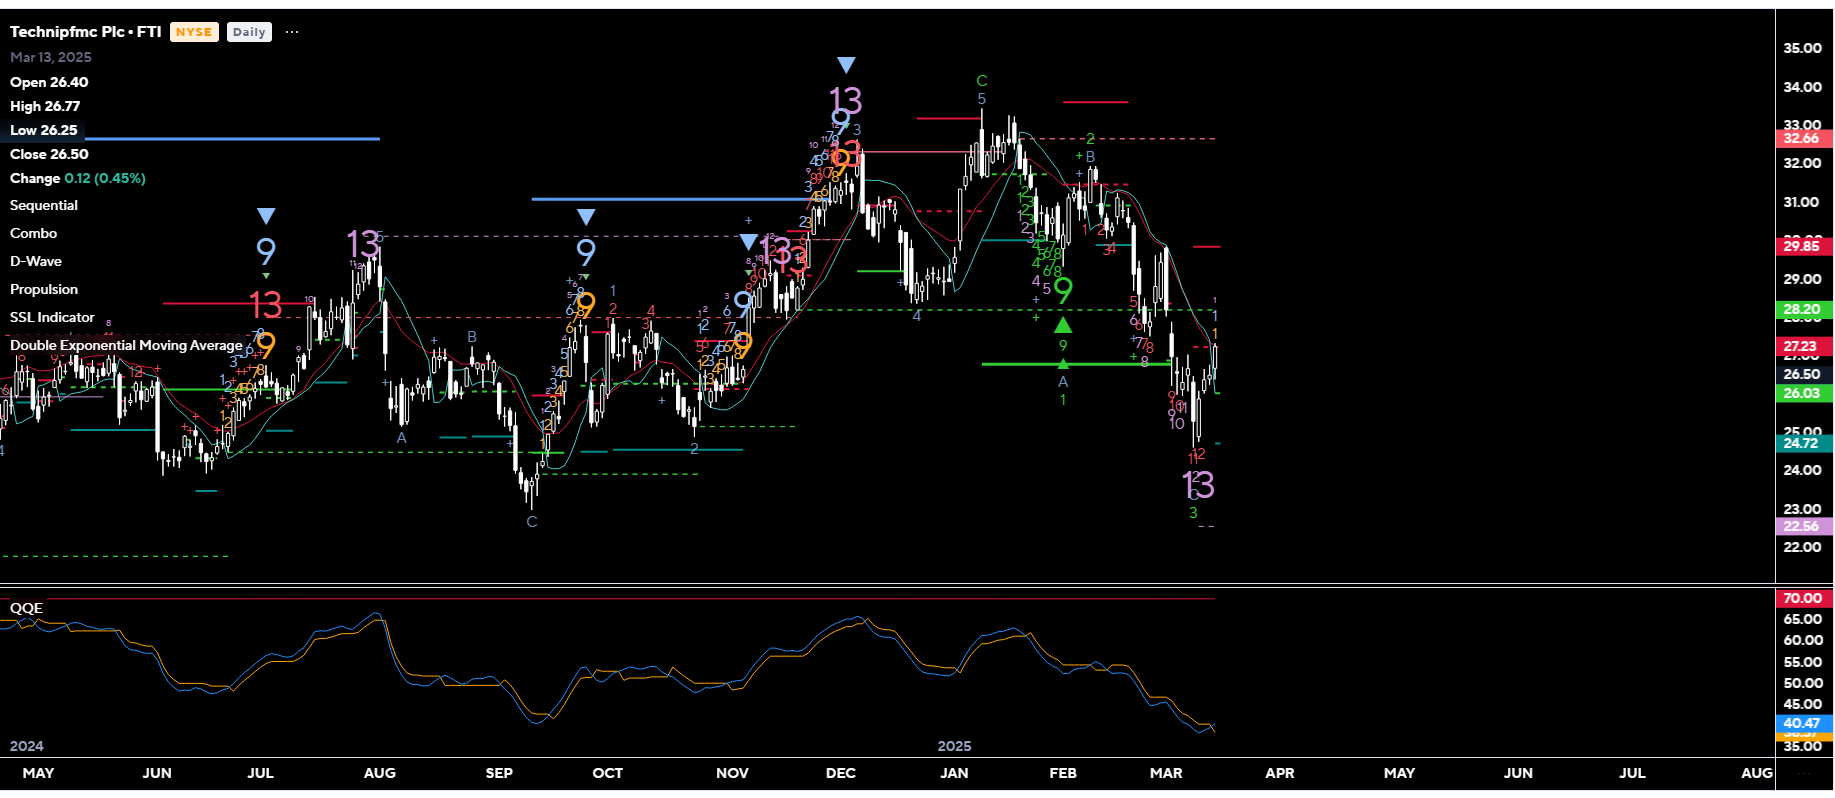Screen dimensions: 1835x798
Task: Click the APR label on time axis
Action: (1279, 773)
